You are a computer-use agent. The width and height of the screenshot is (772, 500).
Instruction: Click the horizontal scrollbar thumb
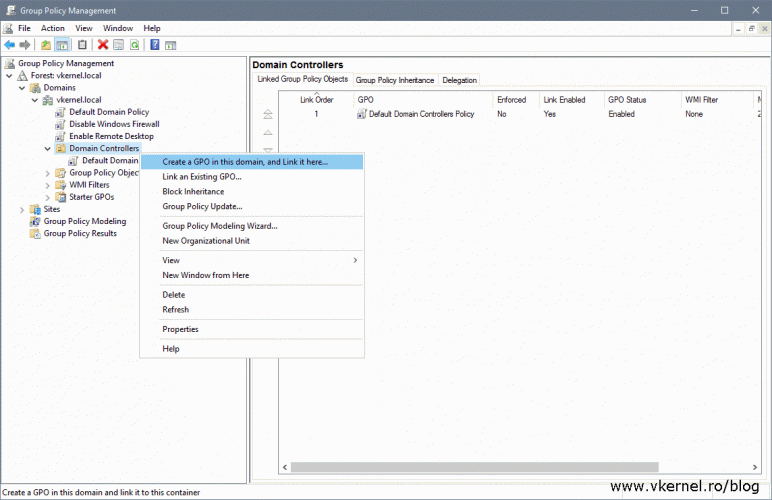coord(475,467)
